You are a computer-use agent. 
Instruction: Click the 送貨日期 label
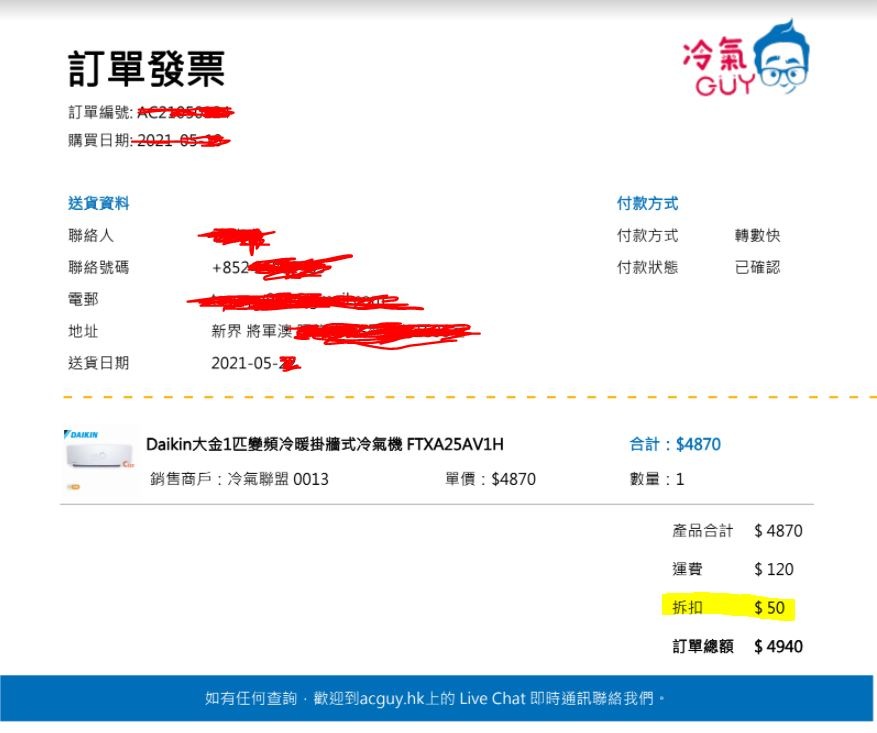(98, 363)
